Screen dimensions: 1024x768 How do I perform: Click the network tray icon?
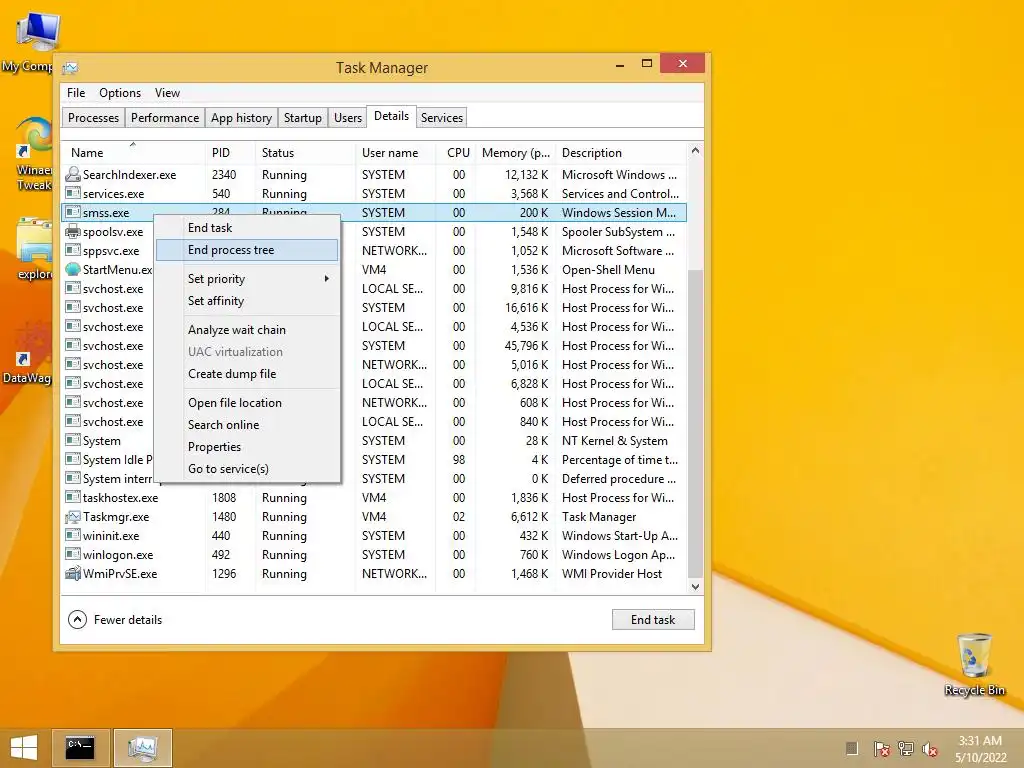tap(906, 748)
